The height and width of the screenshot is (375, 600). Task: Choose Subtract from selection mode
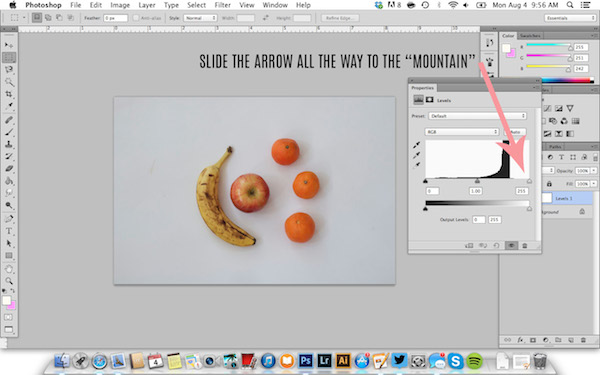(x=59, y=18)
